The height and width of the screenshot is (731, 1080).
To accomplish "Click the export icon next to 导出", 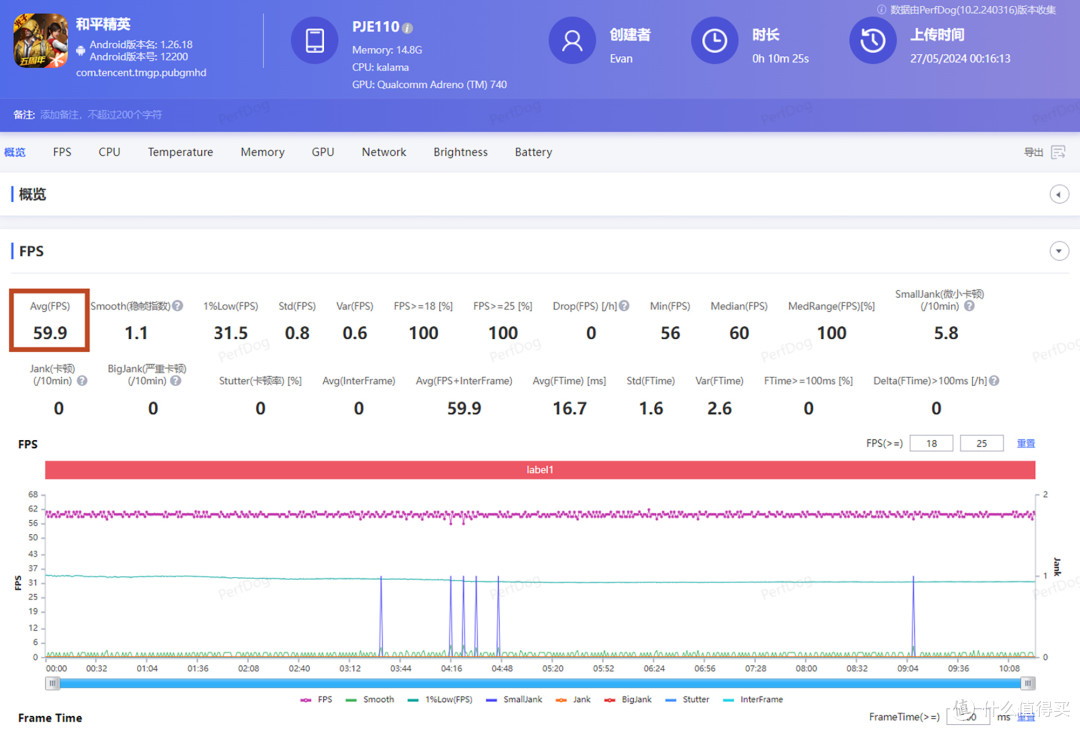I will tap(1059, 152).
